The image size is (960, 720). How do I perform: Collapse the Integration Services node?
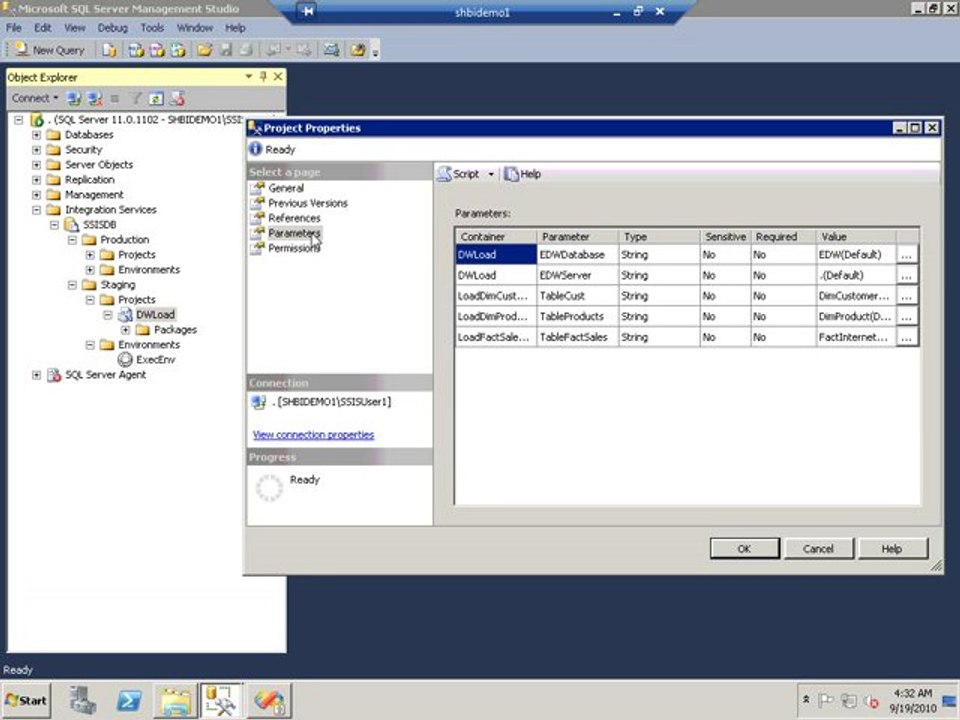tap(37, 210)
